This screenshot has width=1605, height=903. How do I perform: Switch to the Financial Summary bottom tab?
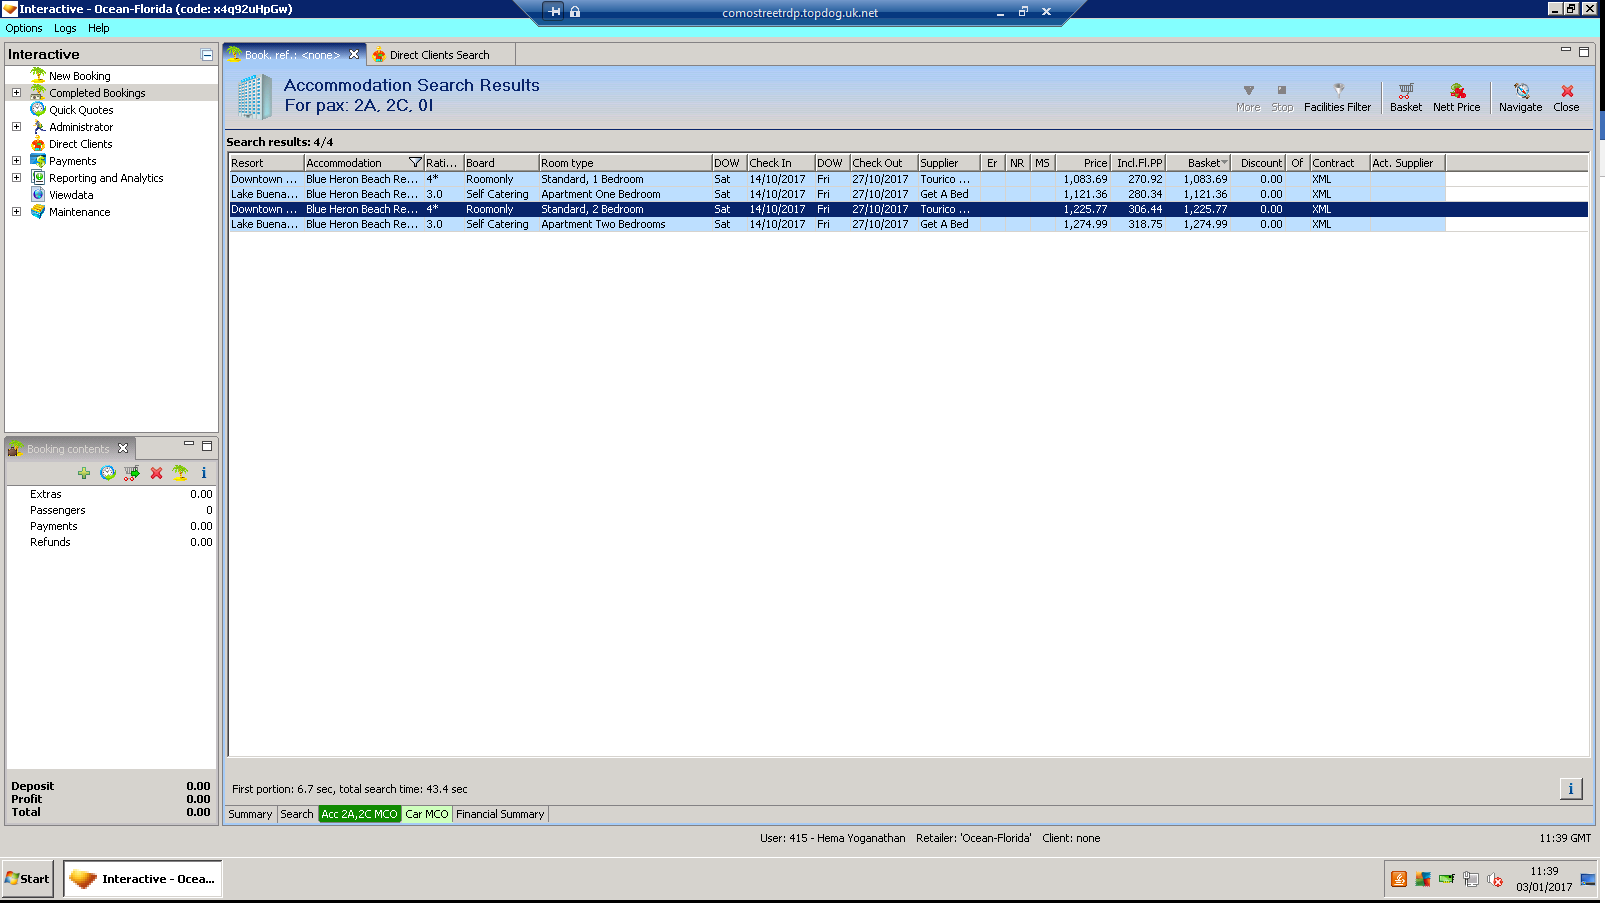[x=500, y=814]
